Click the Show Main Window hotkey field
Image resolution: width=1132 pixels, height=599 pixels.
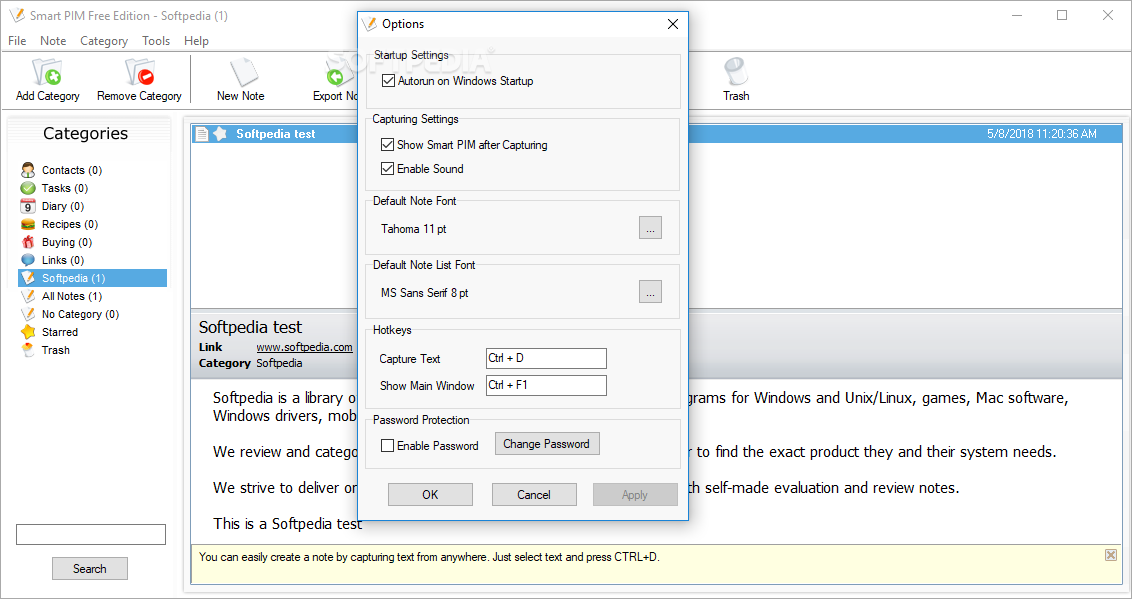pyautogui.click(x=547, y=385)
